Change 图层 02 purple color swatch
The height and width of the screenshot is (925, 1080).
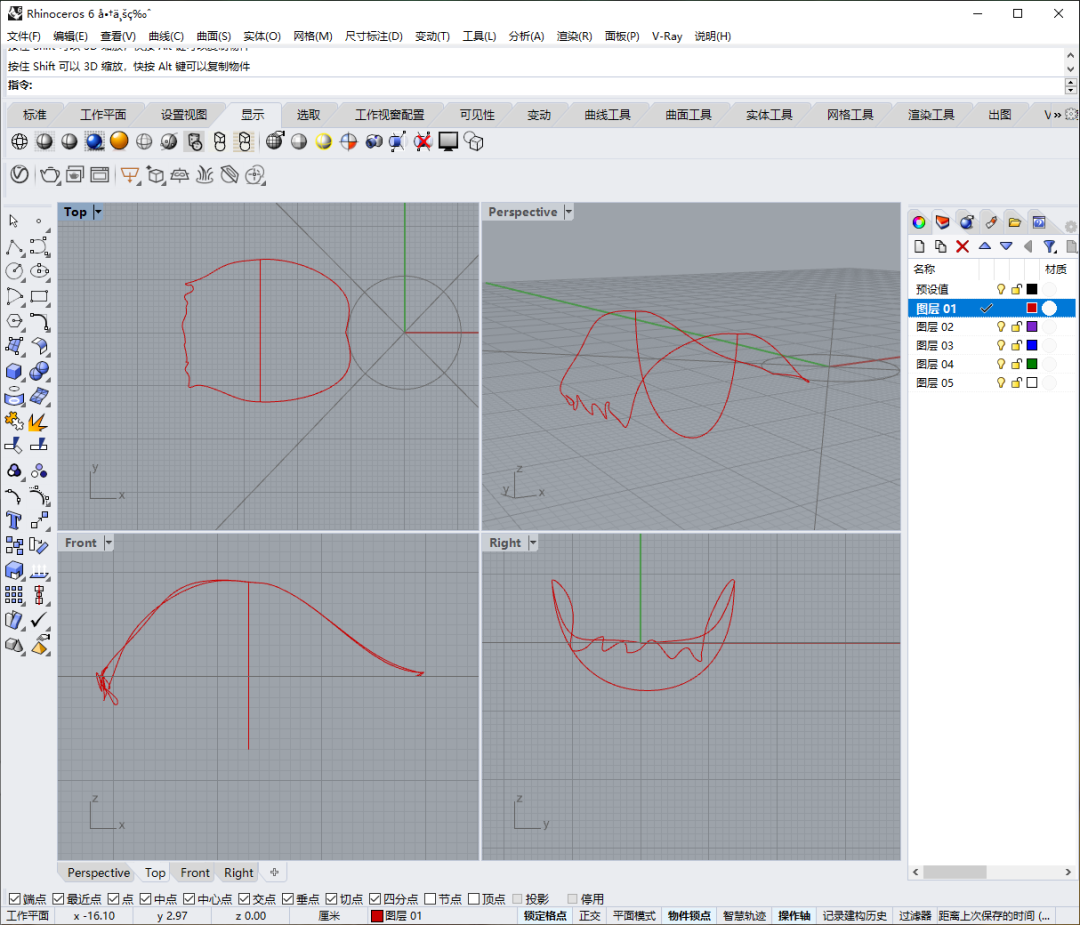(1032, 326)
